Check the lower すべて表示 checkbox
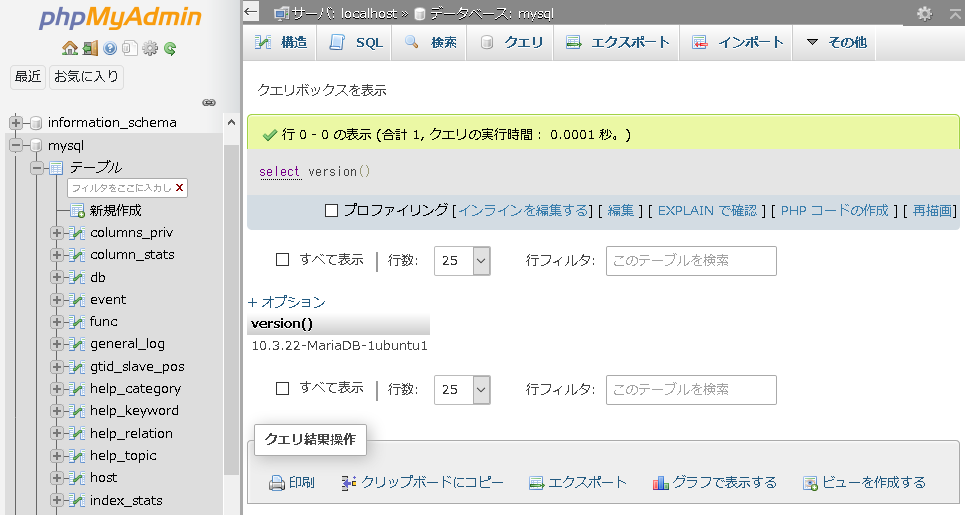The height and width of the screenshot is (515, 965). pyautogui.click(x=282, y=388)
